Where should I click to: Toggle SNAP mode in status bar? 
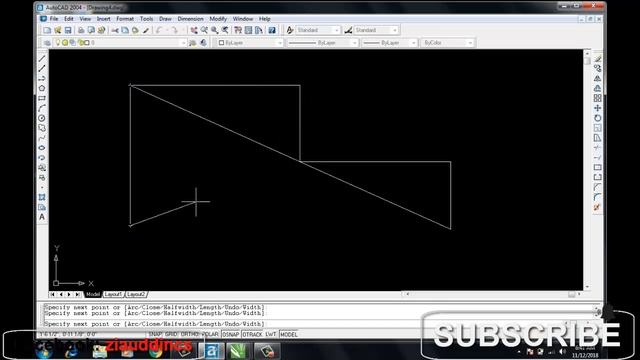pyautogui.click(x=155, y=334)
